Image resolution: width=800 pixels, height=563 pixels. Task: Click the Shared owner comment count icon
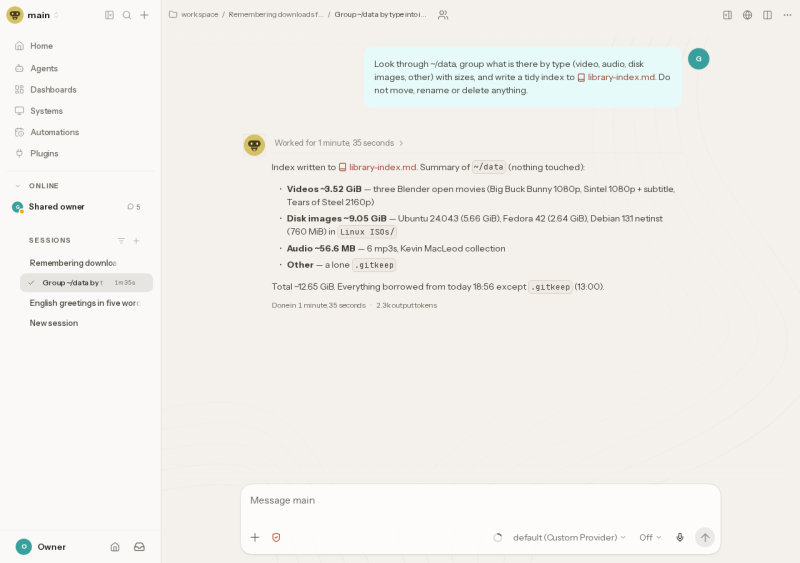(x=131, y=207)
